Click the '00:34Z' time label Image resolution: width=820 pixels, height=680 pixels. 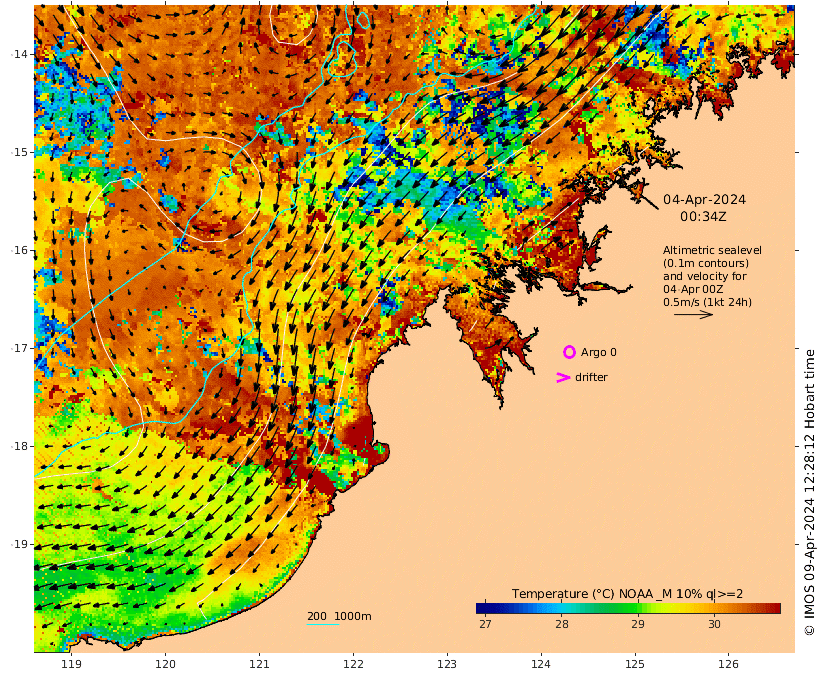click(x=703, y=216)
